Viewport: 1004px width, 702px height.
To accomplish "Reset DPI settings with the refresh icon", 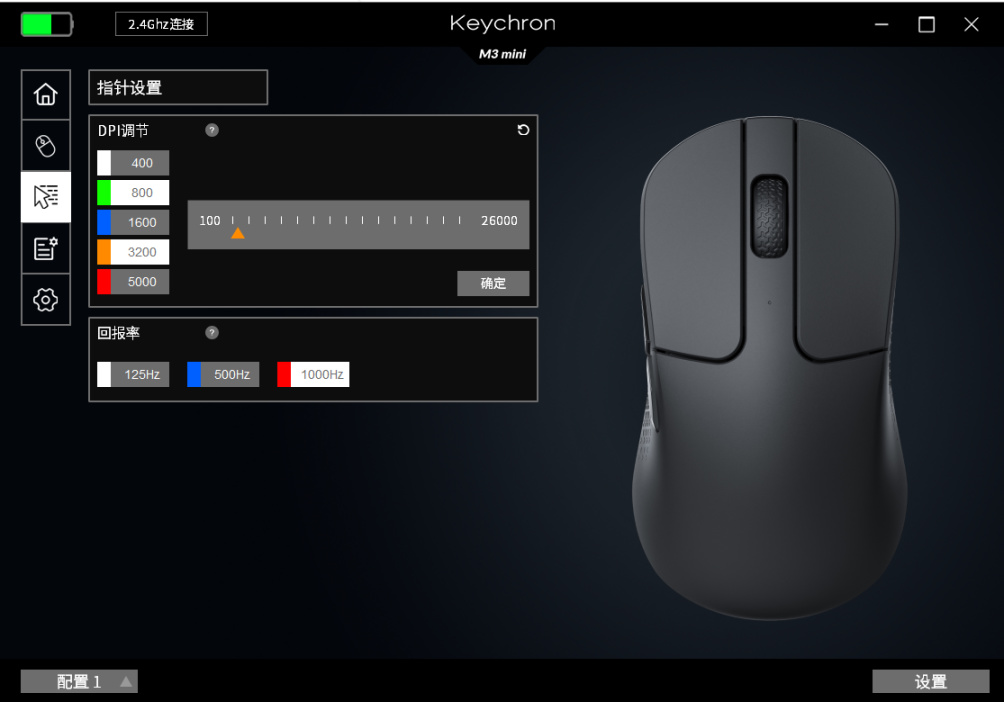I will pyautogui.click(x=523, y=130).
